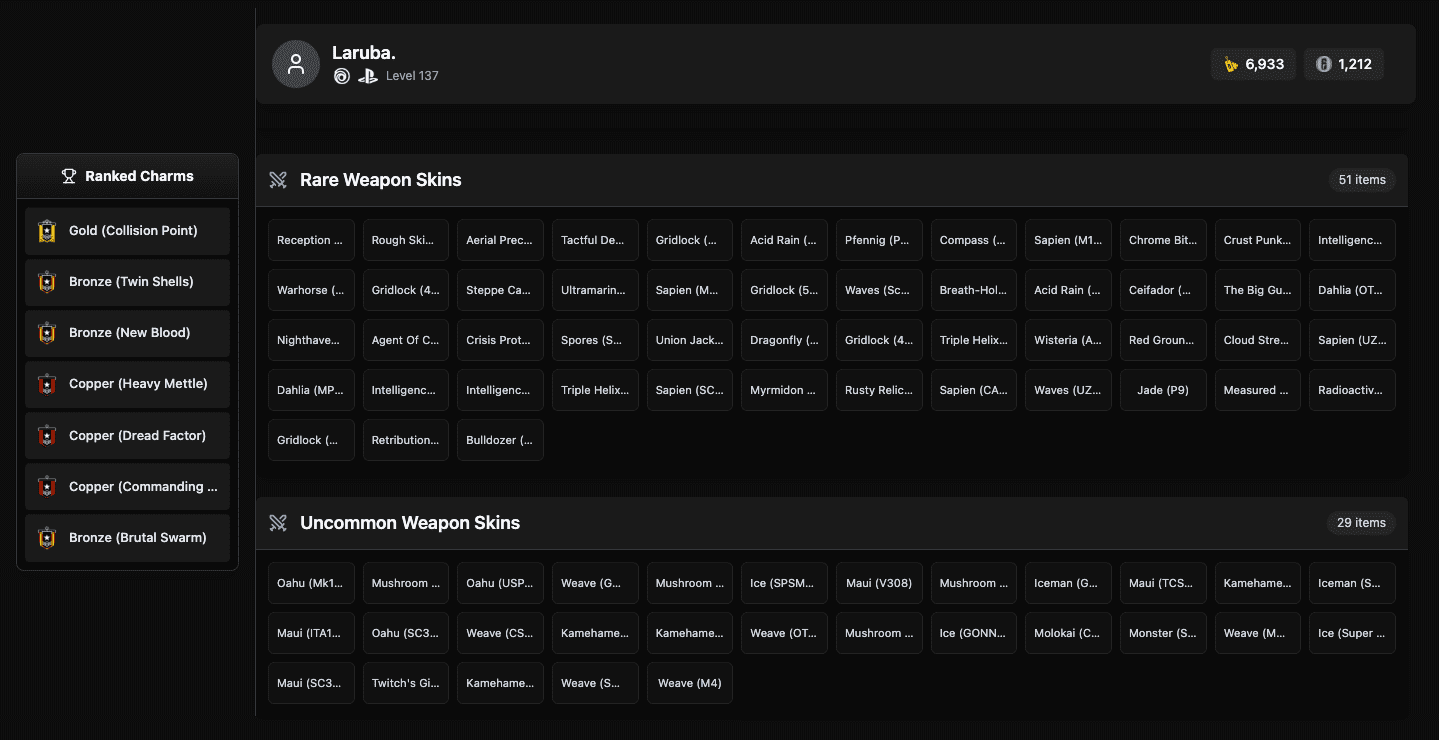This screenshot has width=1439, height=740.
Task: Select the Weave (M4) weapon skin
Action: 689,683
